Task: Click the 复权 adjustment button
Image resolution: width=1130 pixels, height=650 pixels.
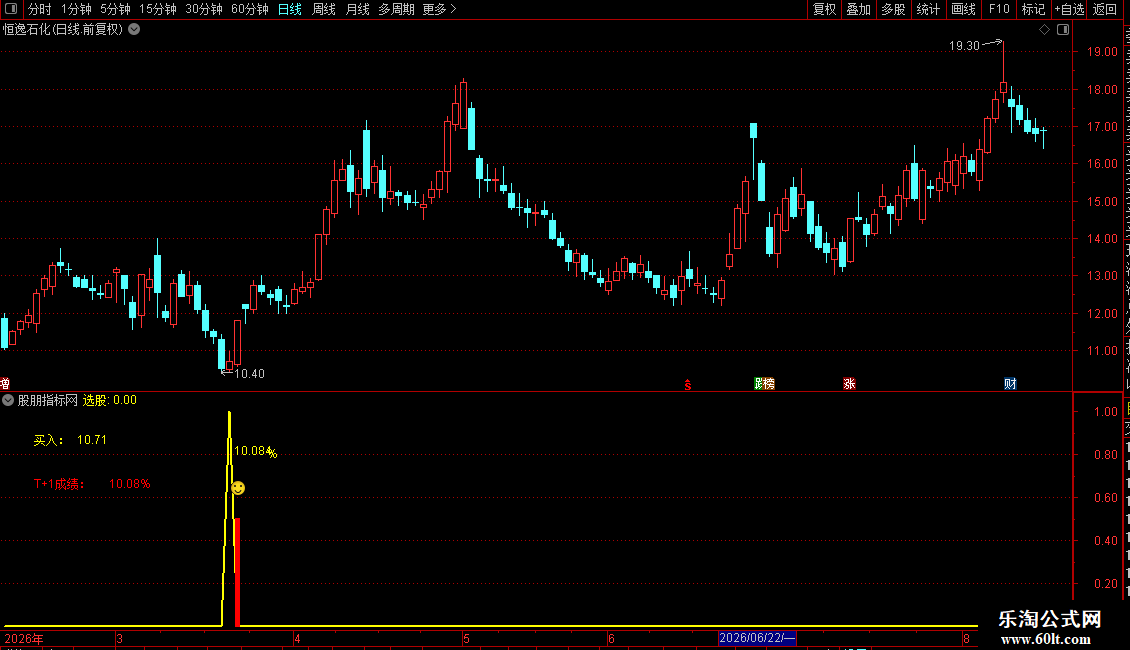Action: click(824, 9)
